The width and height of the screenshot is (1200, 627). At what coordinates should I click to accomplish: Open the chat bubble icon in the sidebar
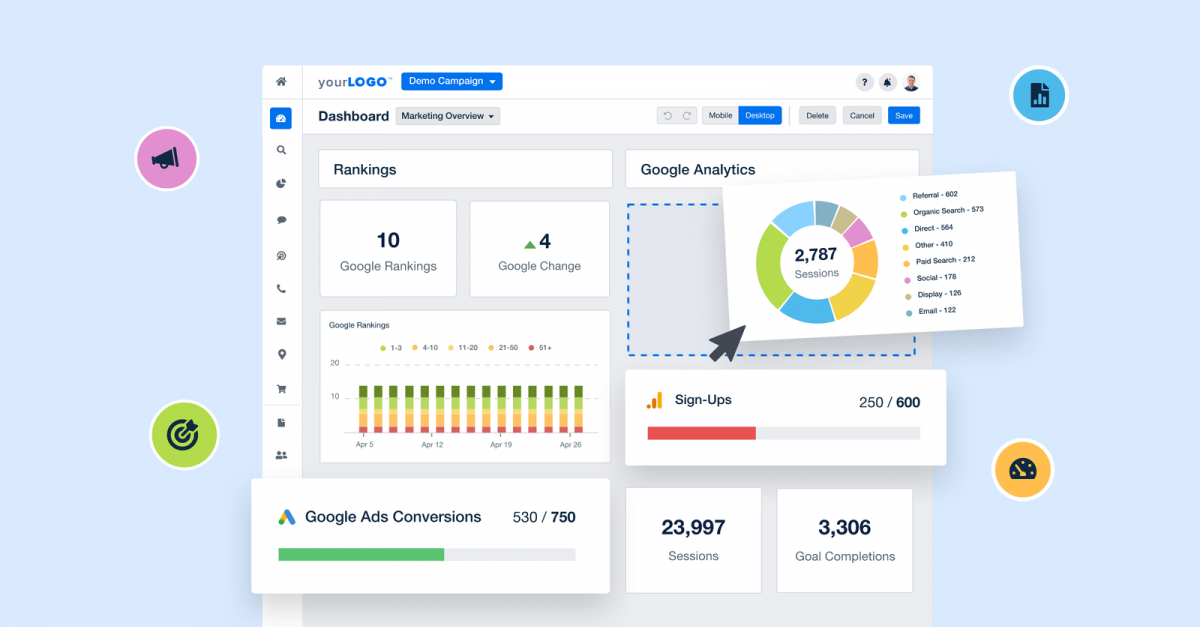coord(281,219)
